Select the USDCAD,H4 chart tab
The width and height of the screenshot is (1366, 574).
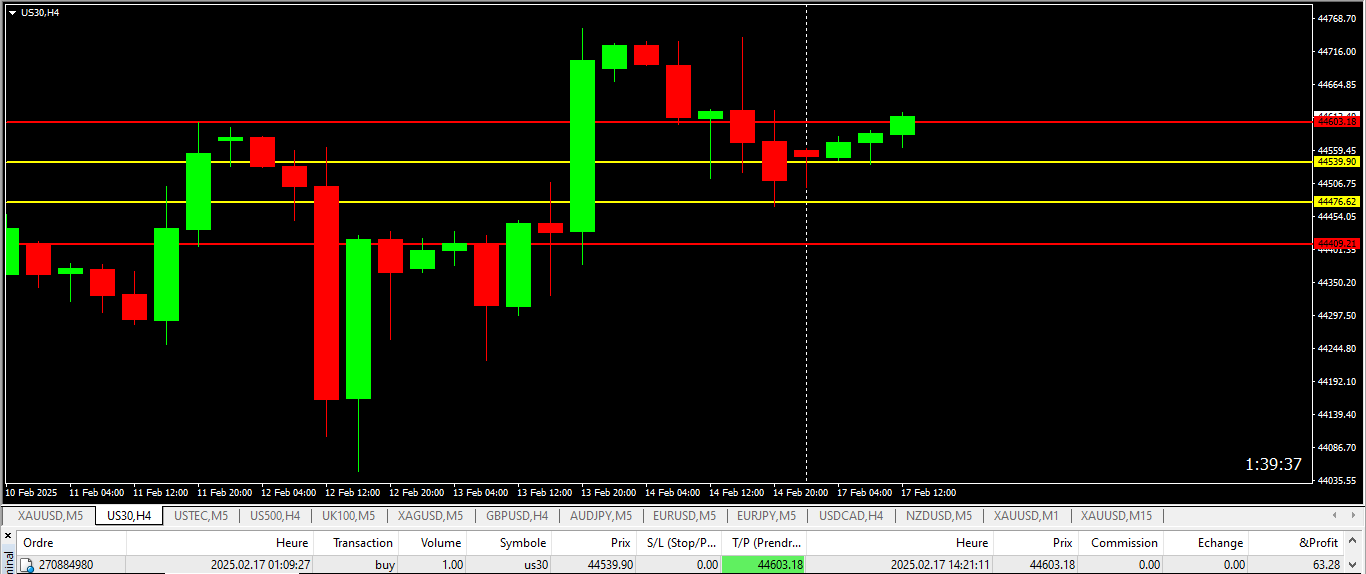pyautogui.click(x=851, y=516)
